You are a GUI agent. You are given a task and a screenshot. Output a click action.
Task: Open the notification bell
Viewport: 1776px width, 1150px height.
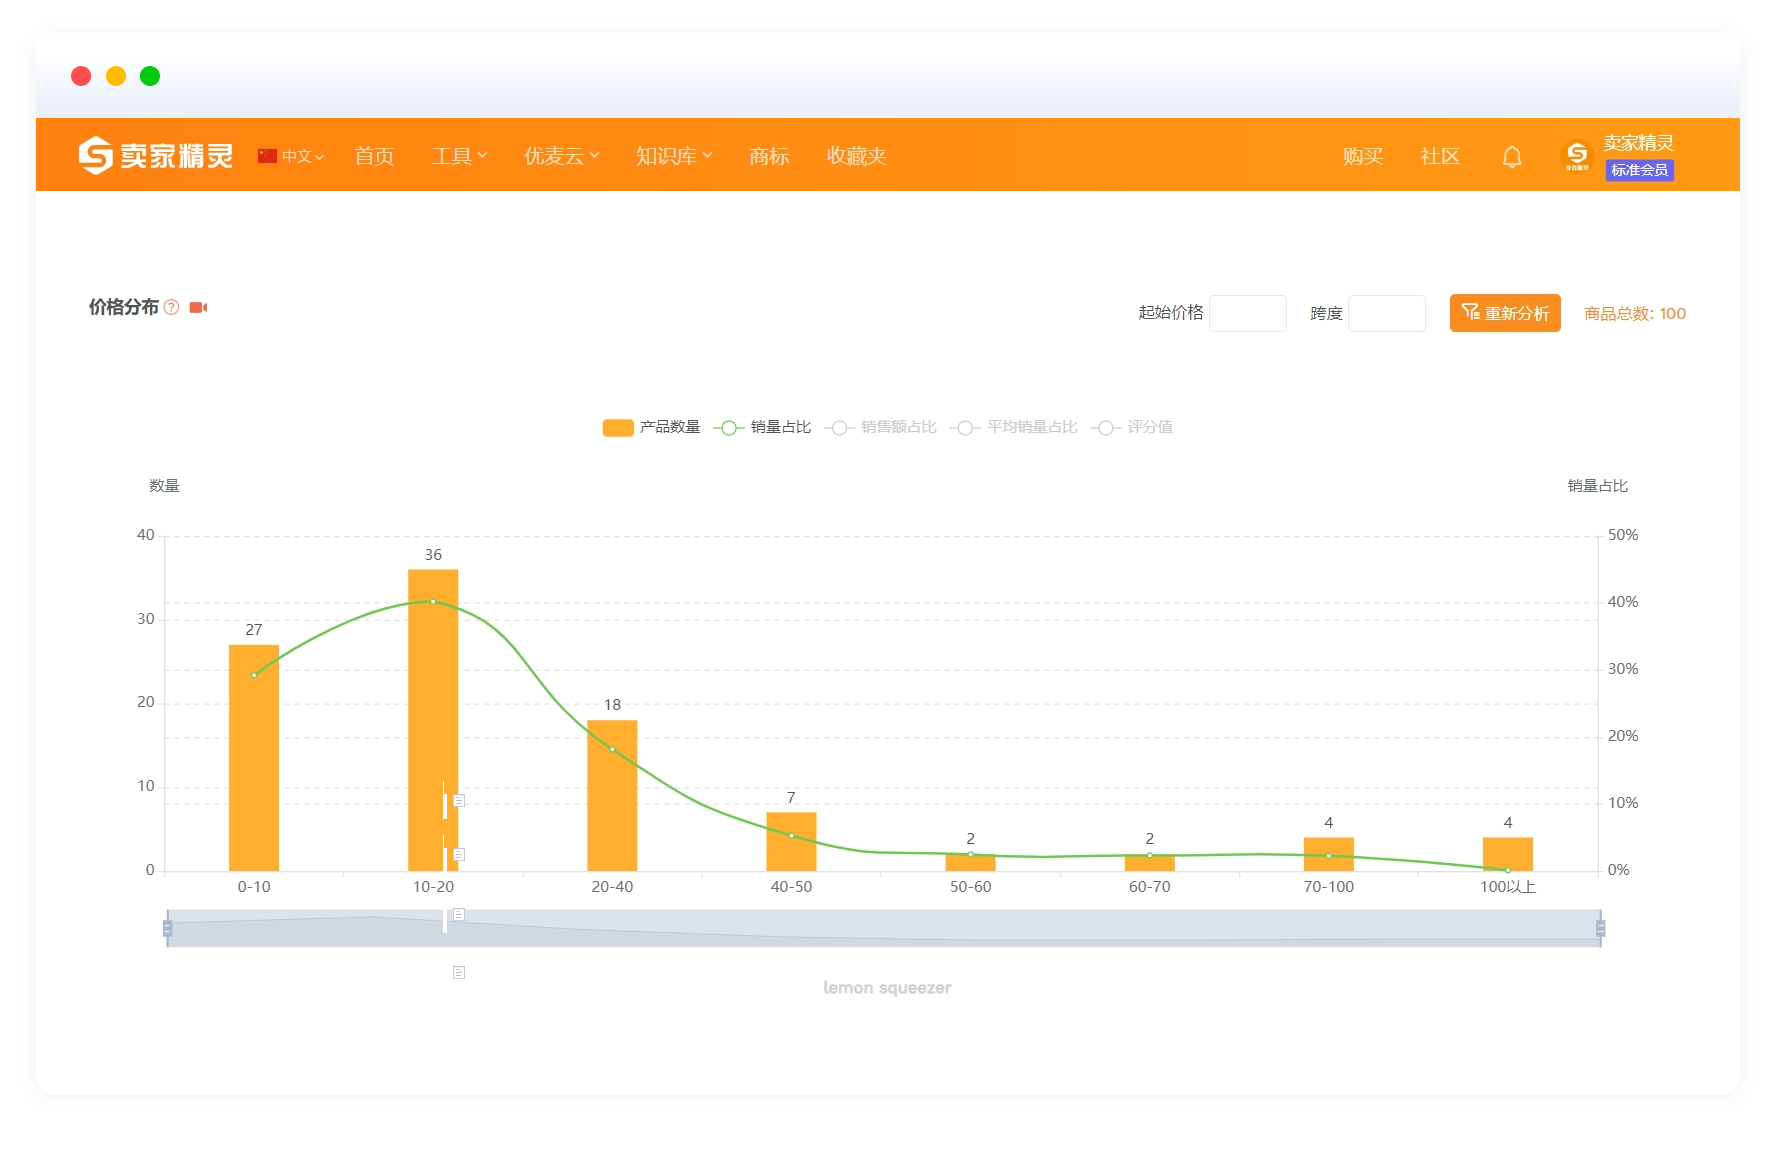1512,156
